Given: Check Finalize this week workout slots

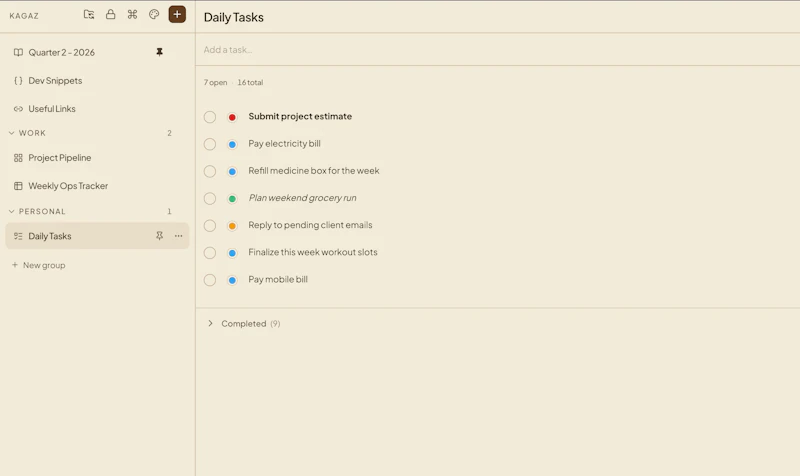Looking at the screenshot, I should point(210,253).
